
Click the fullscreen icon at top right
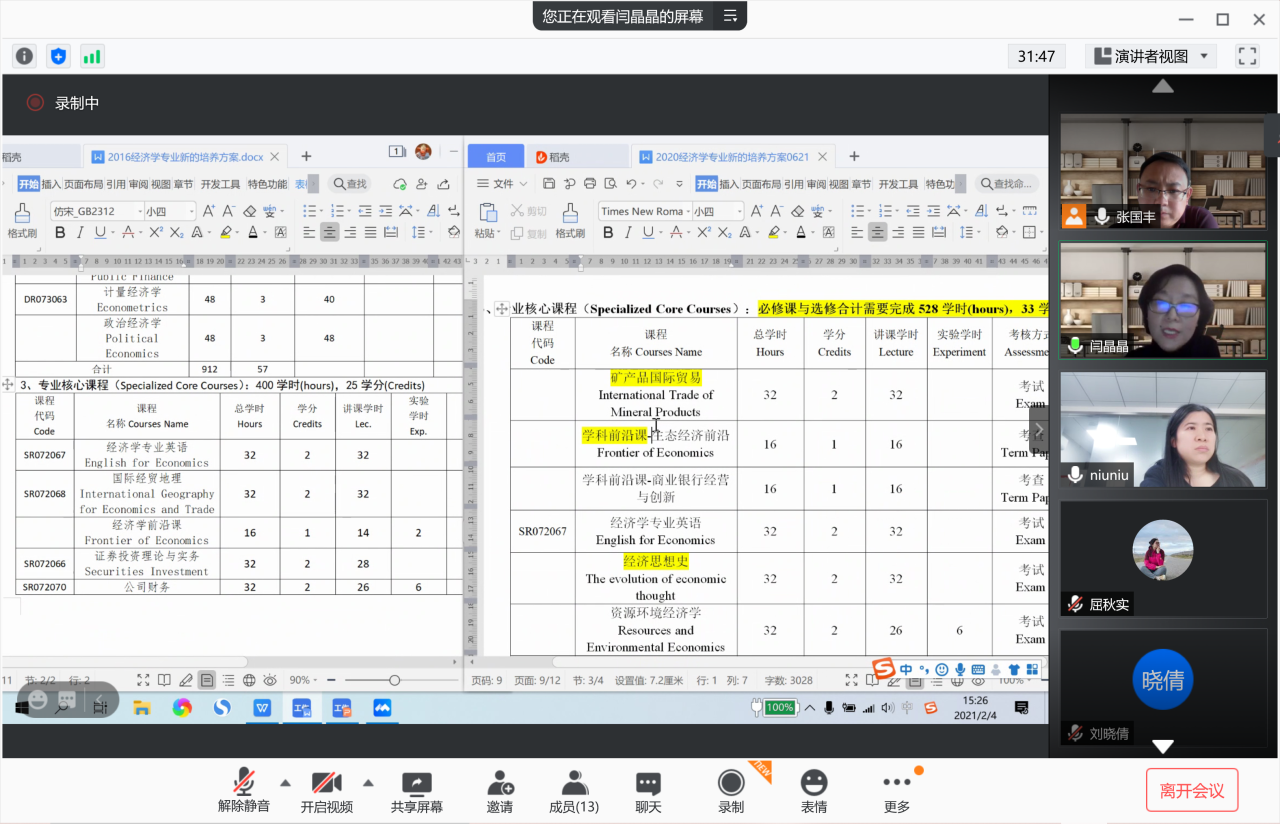pyautogui.click(x=1246, y=56)
